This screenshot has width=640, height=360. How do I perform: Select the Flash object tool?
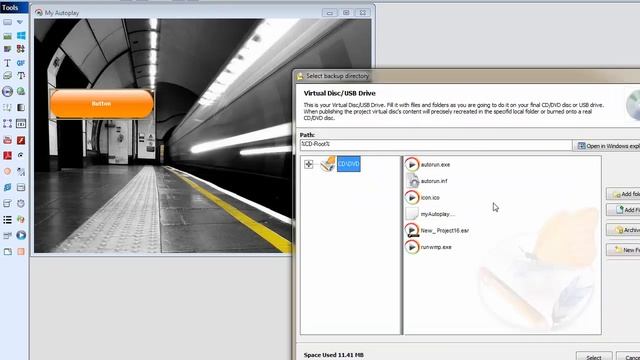[x=21, y=140]
